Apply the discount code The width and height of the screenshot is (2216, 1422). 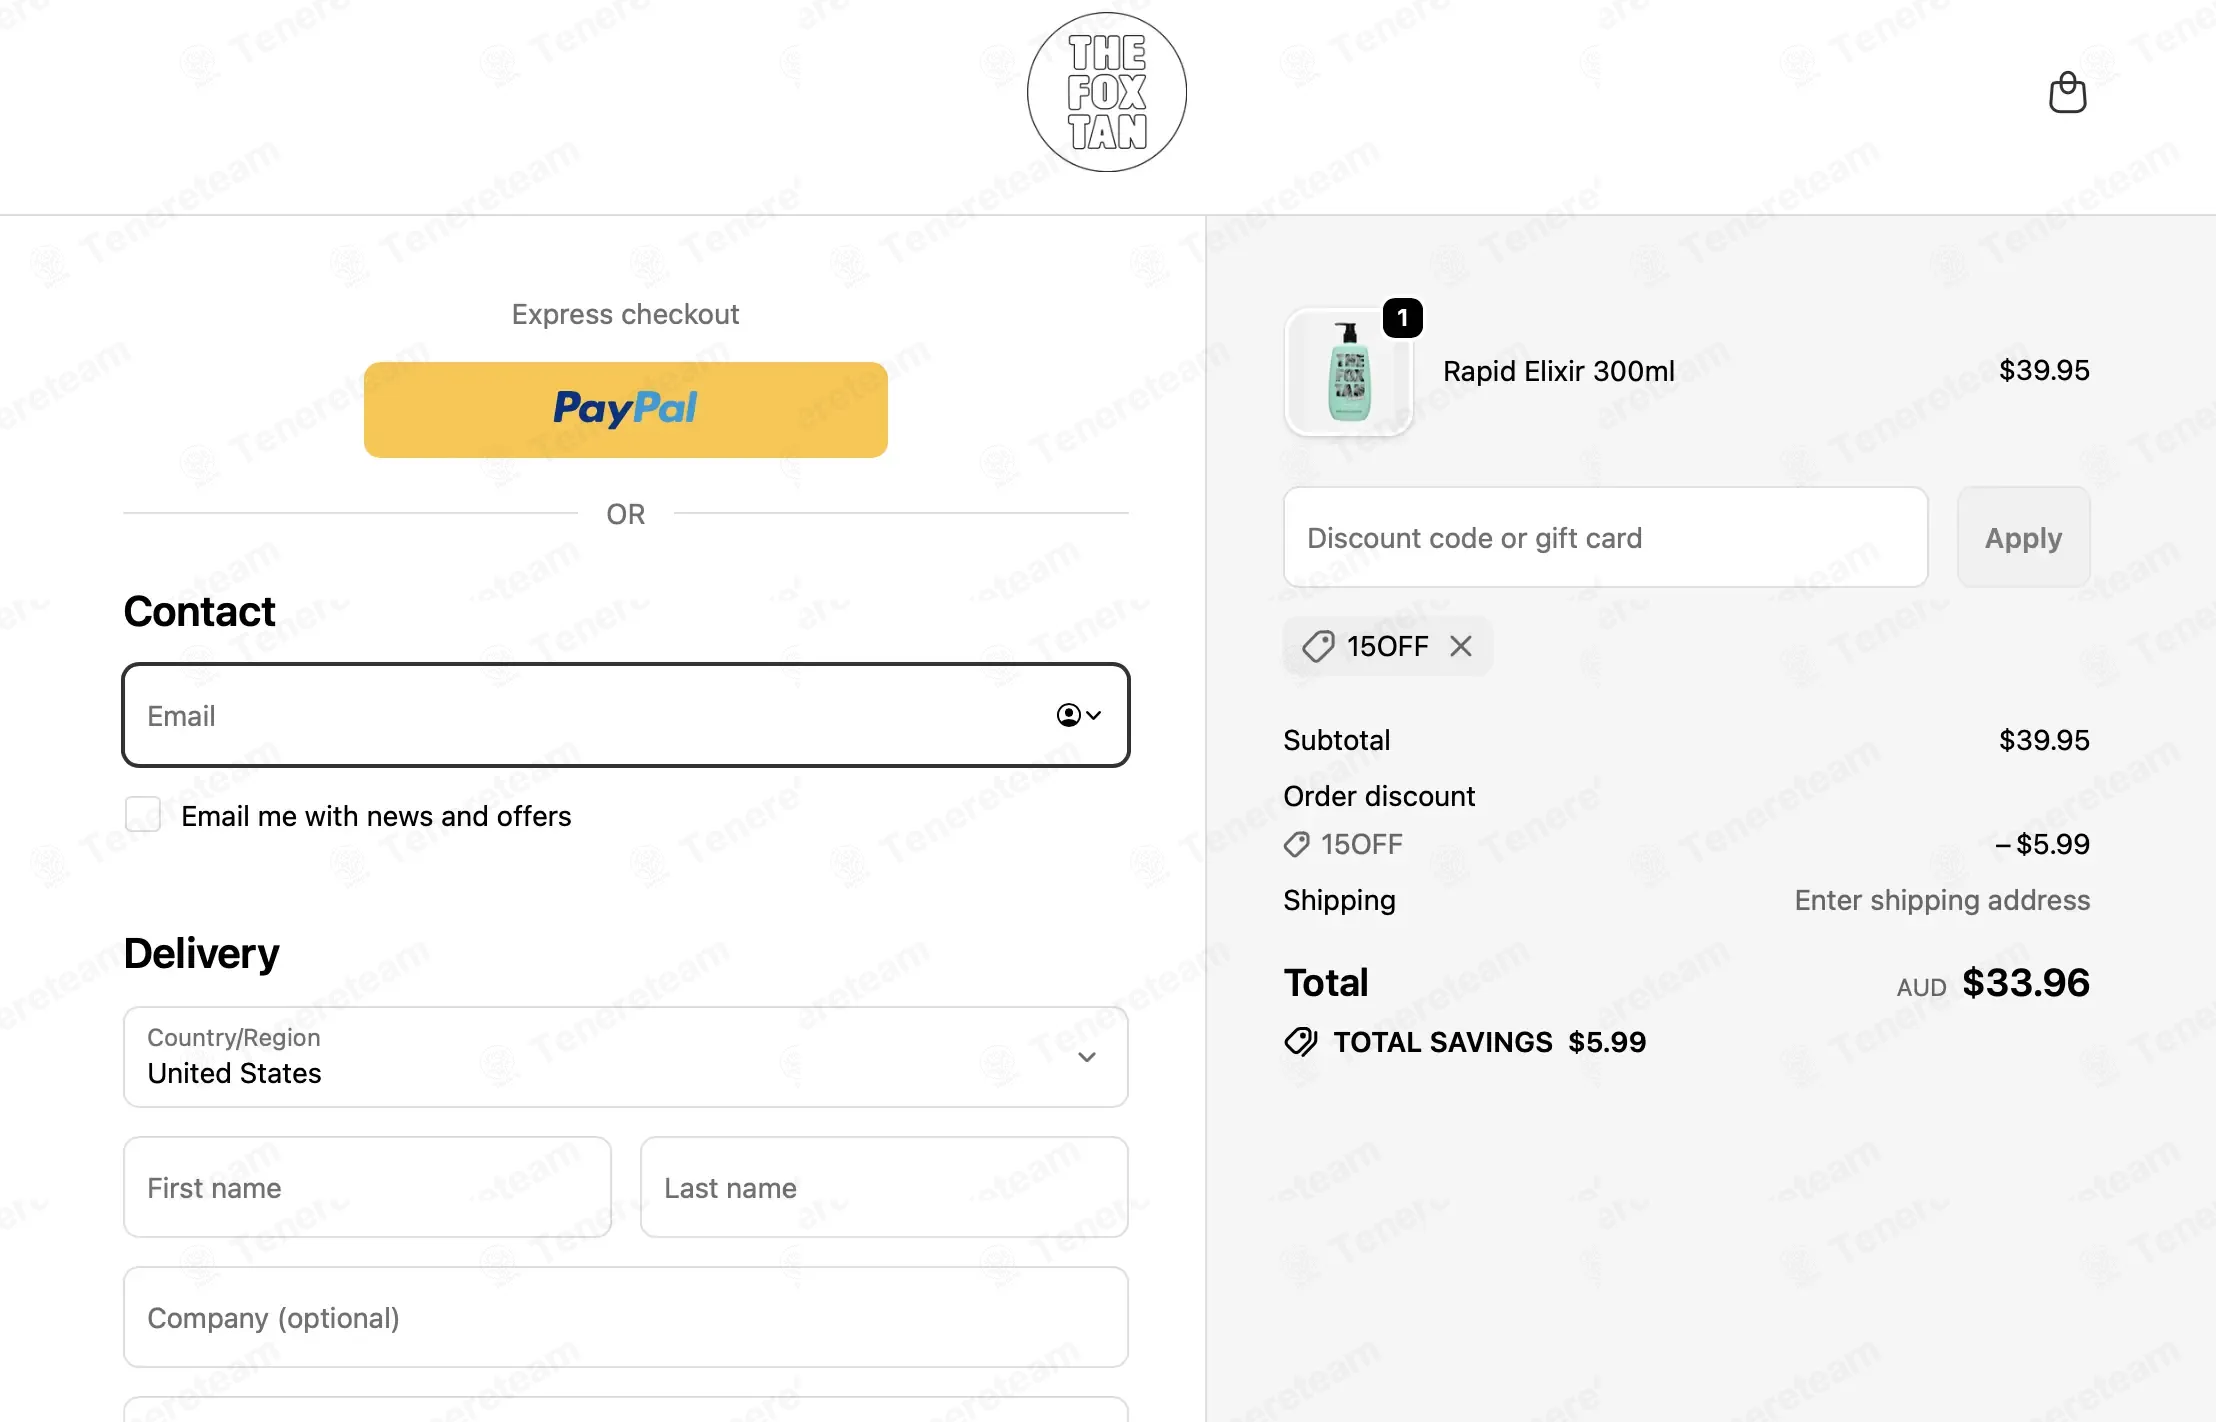click(x=2023, y=538)
